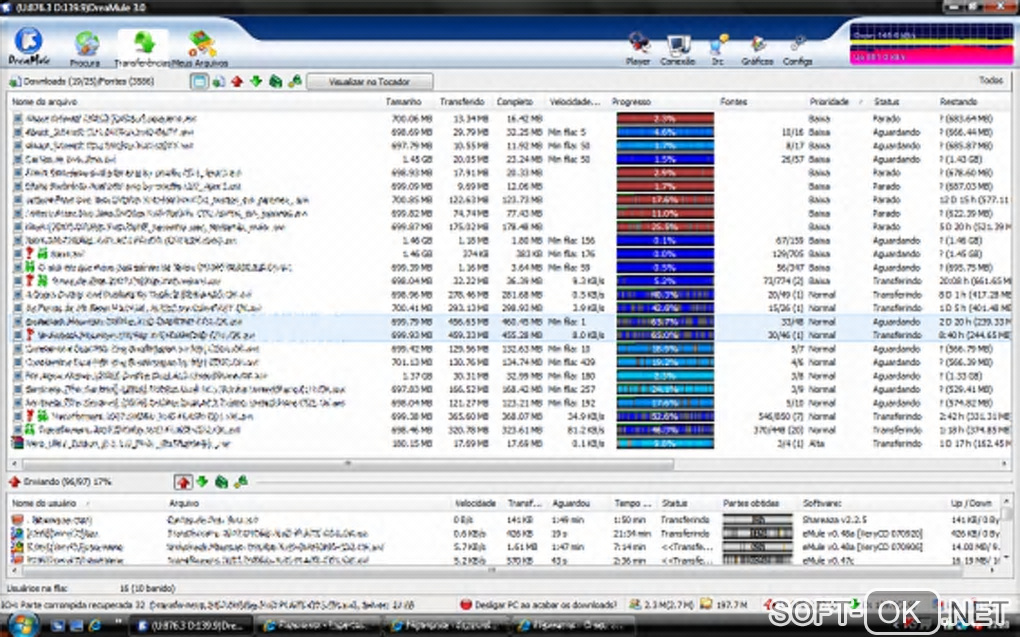Open the Procura search section
The height and width of the screenshot is (637, 1020).
click(x=87, y=48)
